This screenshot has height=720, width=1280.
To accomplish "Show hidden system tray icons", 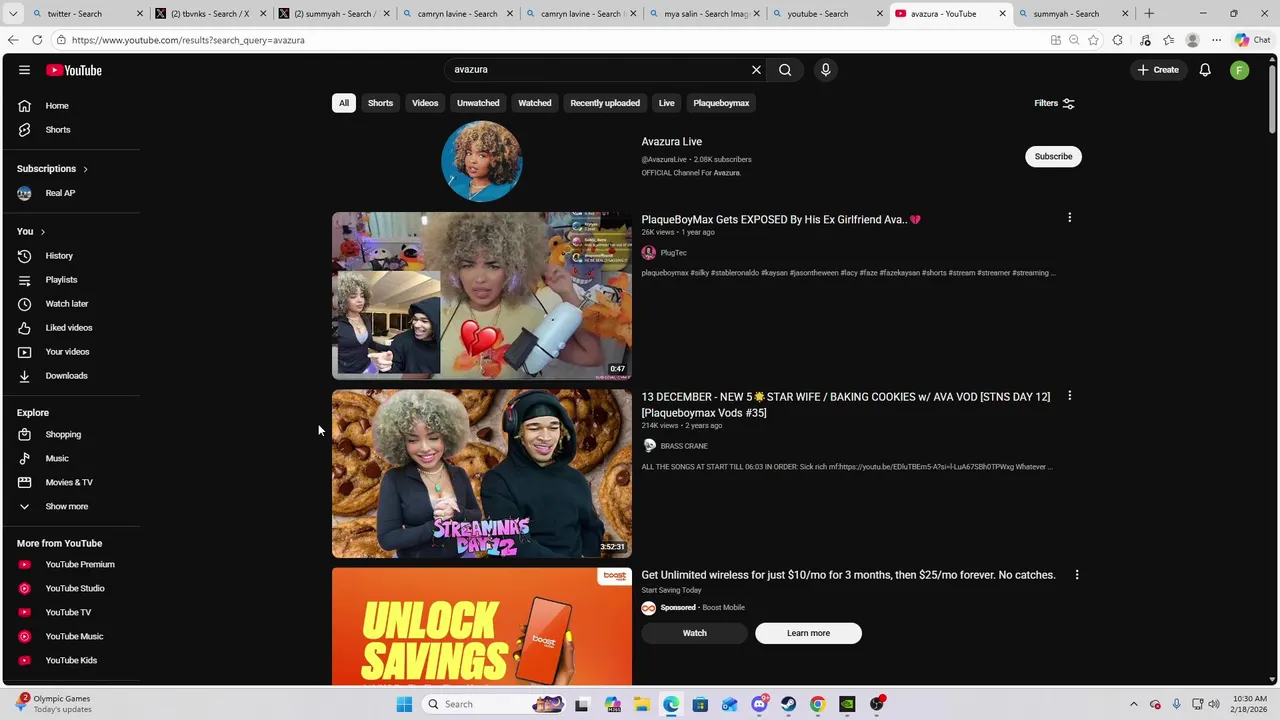I will (x=1133, y=704).
